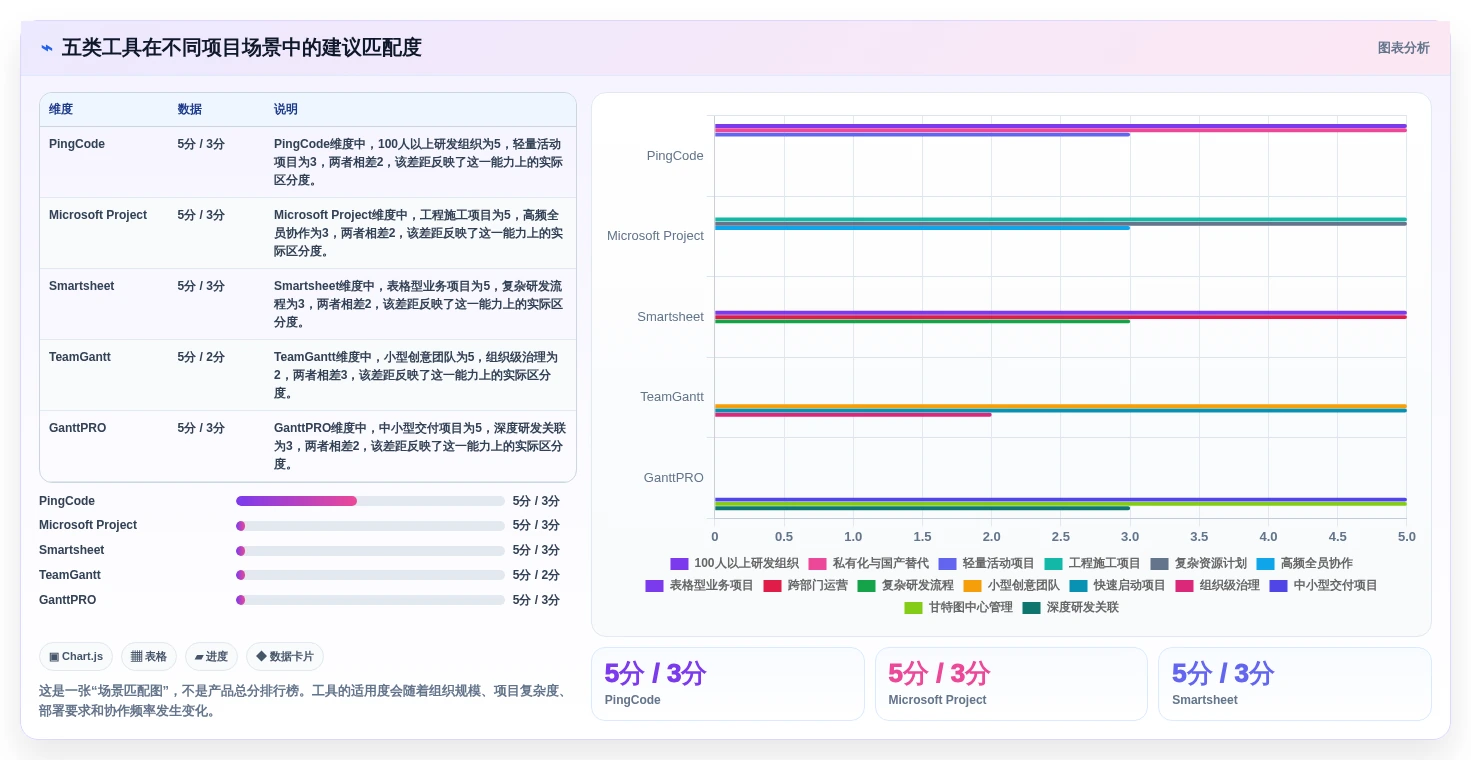Click the chart title heading text
Screen dimensions: 1471x760
click(x=242, y=47)
